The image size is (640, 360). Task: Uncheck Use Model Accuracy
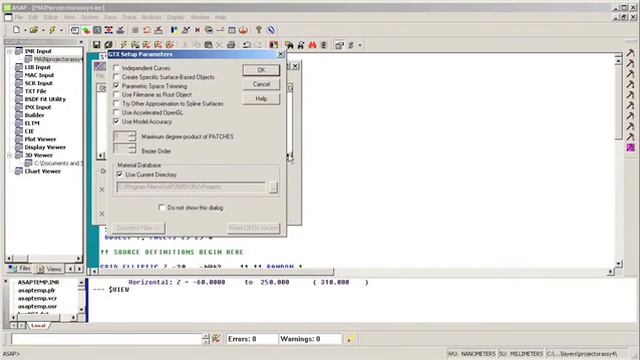(116, 121)
